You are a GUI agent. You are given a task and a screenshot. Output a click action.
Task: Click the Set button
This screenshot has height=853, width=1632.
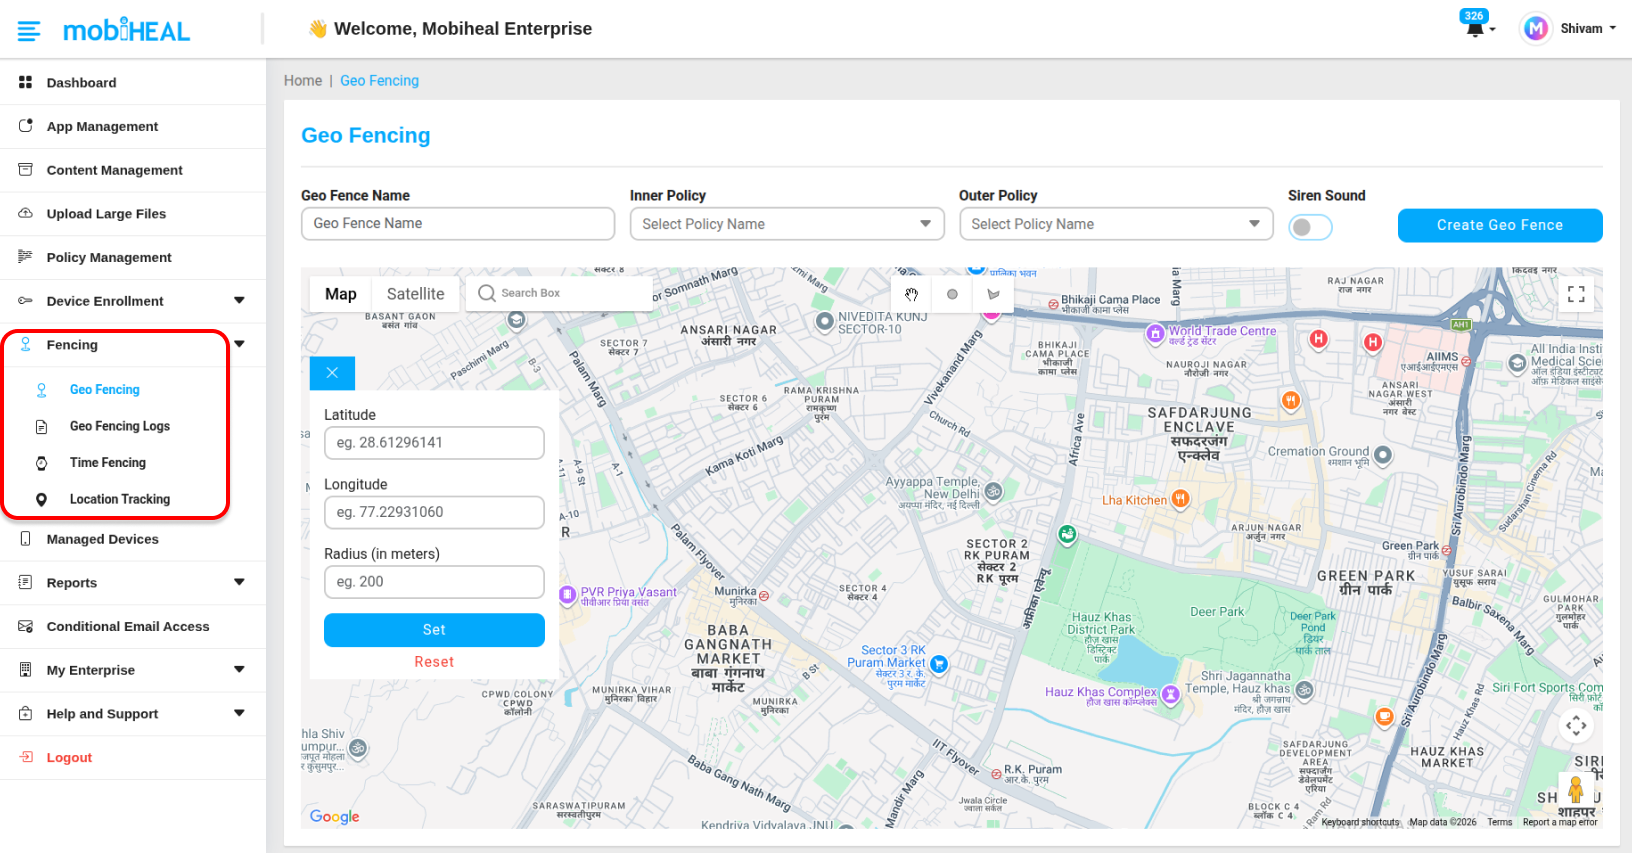pos(434,630)
